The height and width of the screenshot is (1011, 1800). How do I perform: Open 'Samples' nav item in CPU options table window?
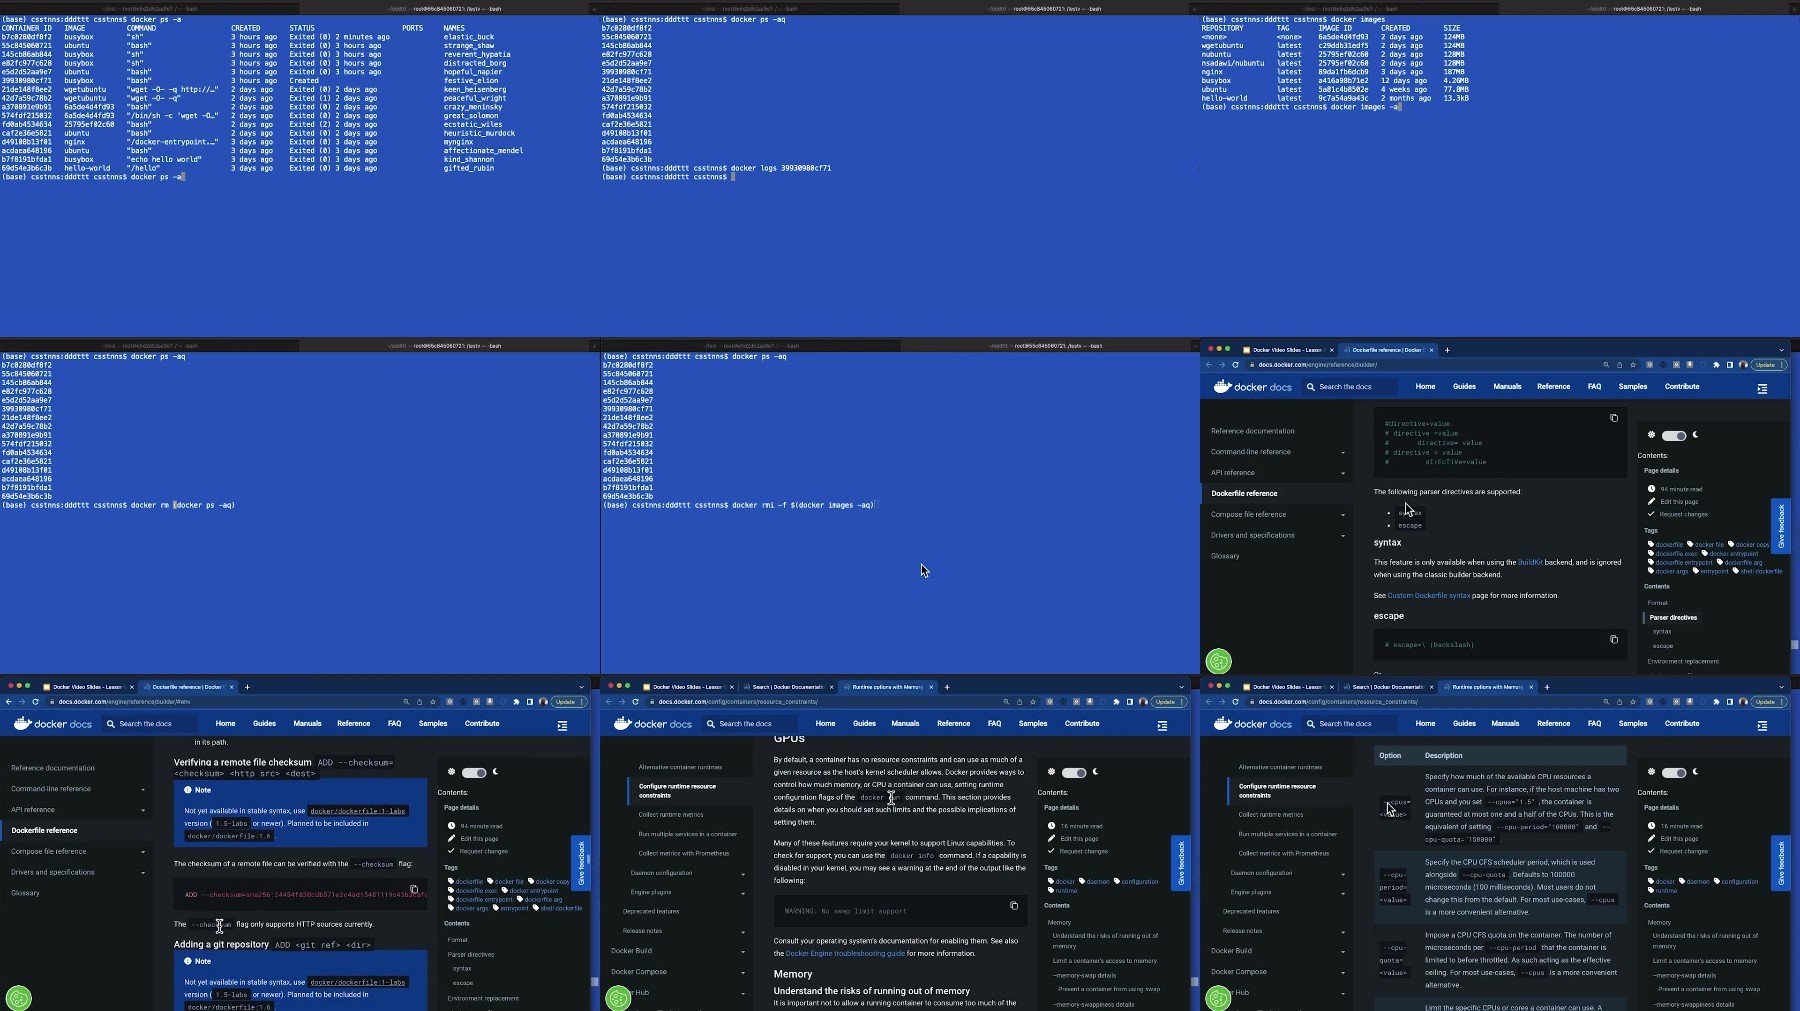click(1633, 724)
